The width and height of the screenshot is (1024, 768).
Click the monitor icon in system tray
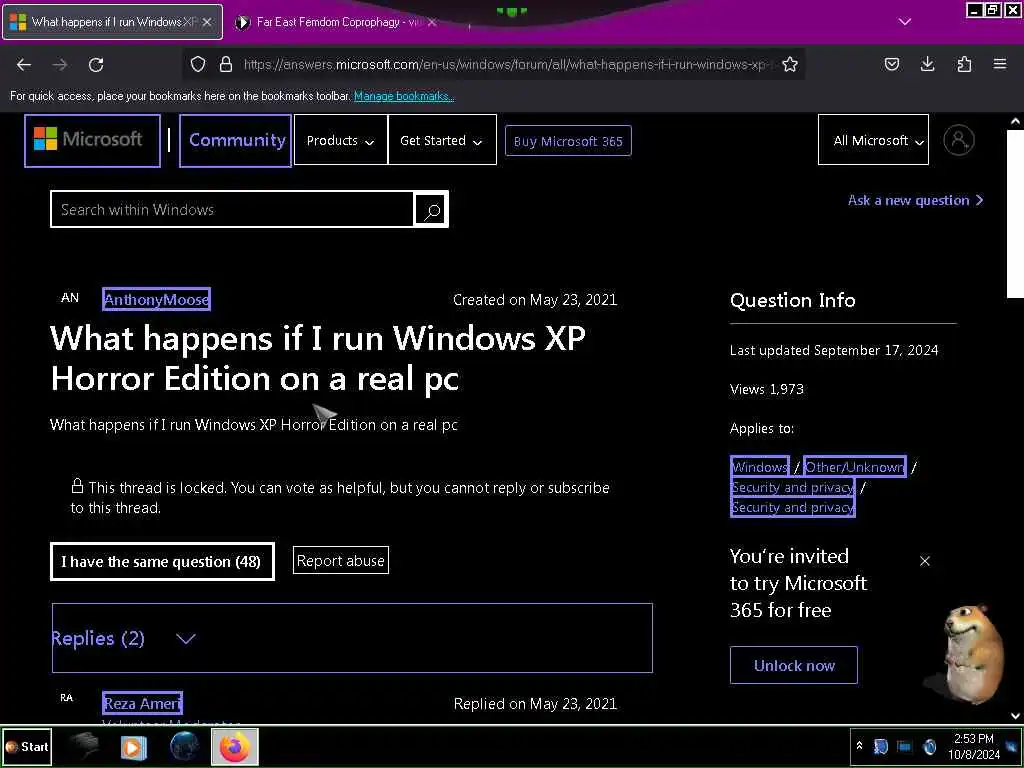(x=904, y=746)
